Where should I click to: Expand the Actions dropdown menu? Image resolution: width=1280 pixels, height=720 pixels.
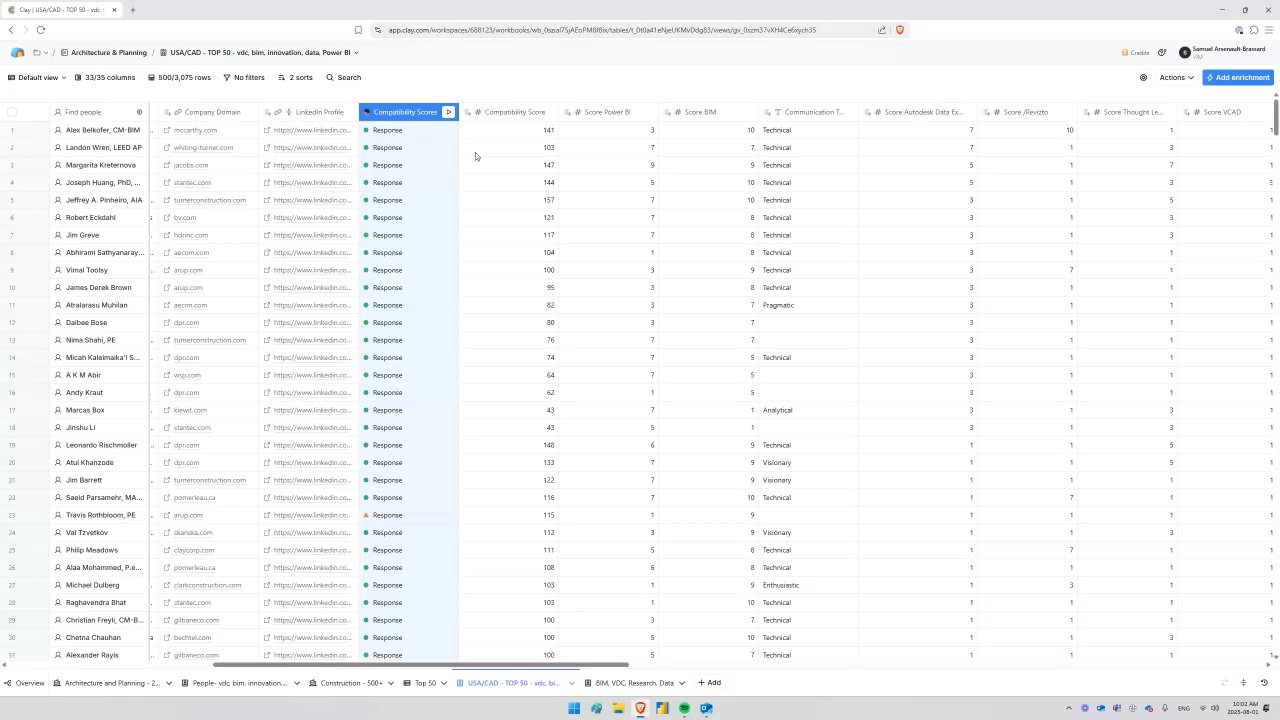1177,77
